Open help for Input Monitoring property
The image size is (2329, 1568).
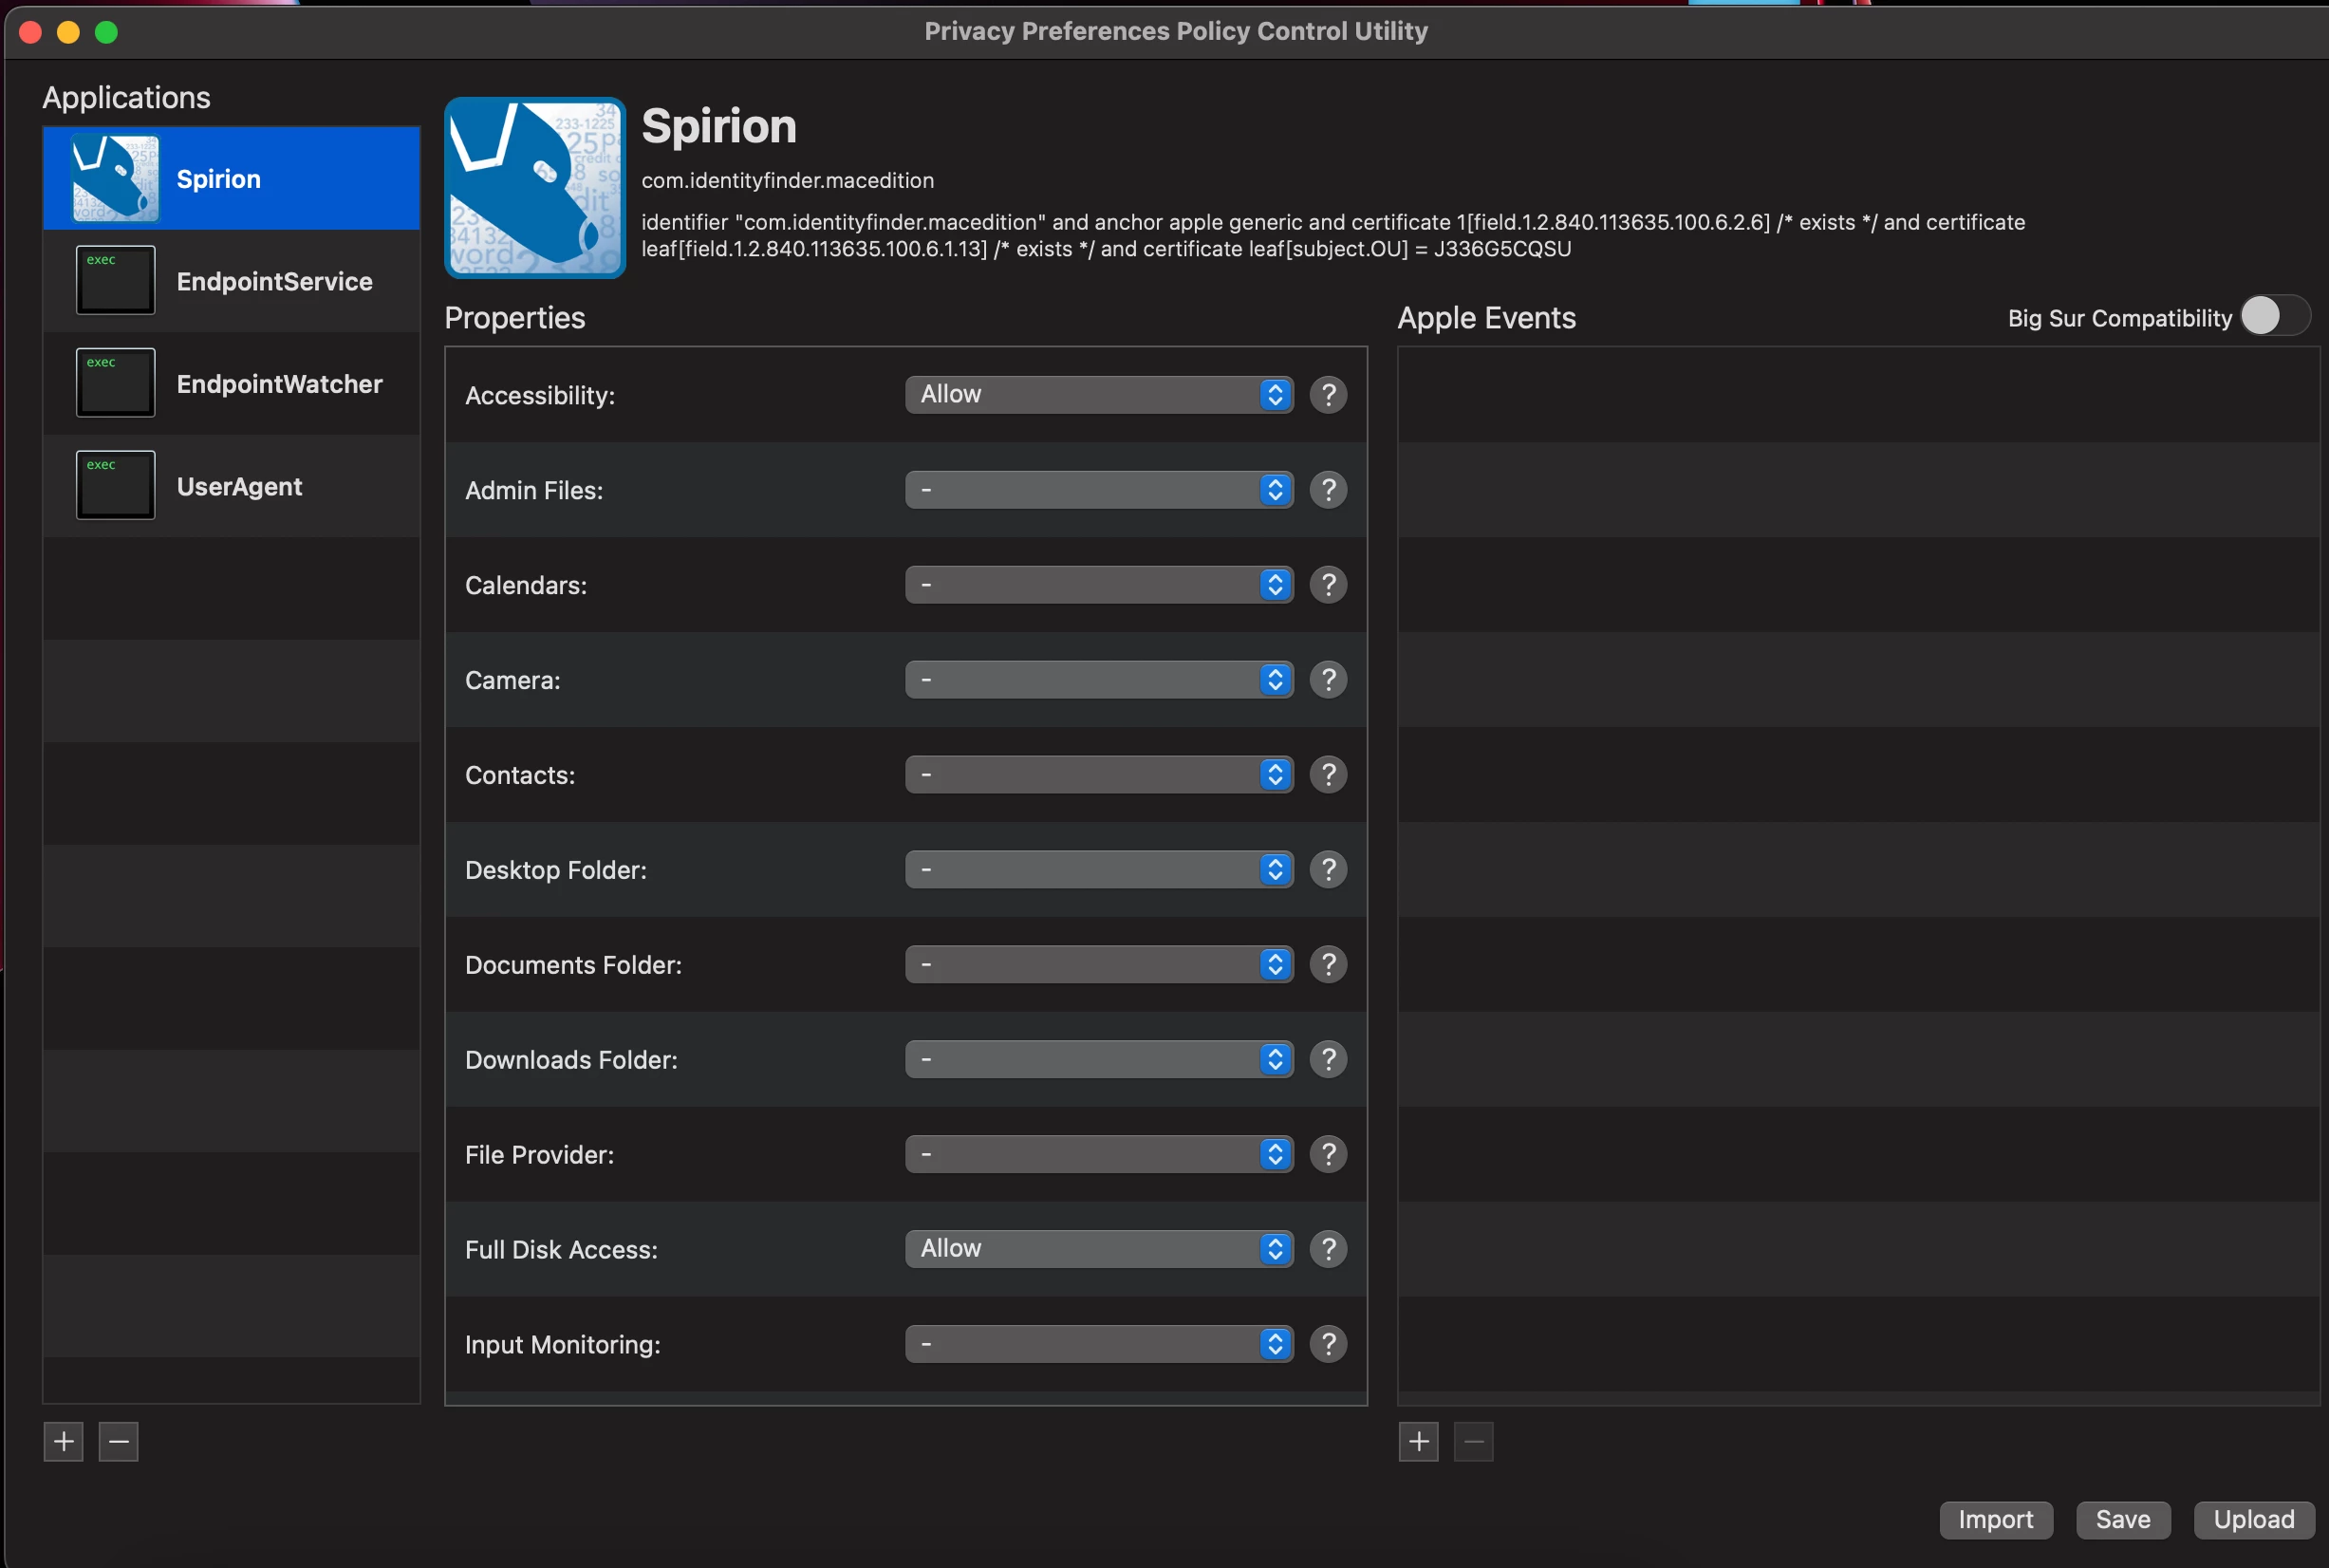pyautogui.click(x=1328, y=1344)
